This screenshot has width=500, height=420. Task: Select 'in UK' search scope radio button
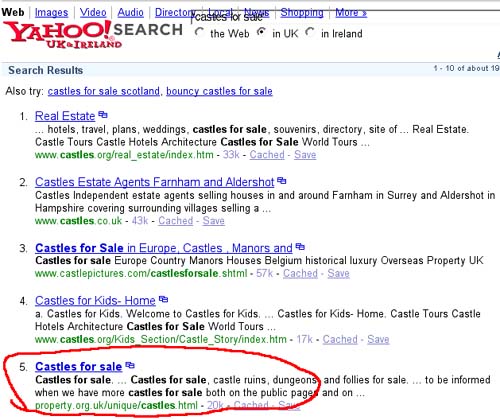(261, 32)
